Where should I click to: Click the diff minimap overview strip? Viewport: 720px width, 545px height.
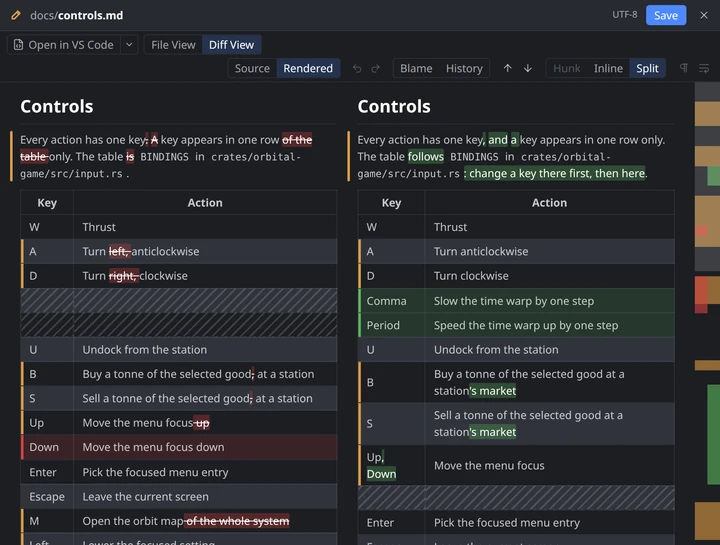pos(707,313)
